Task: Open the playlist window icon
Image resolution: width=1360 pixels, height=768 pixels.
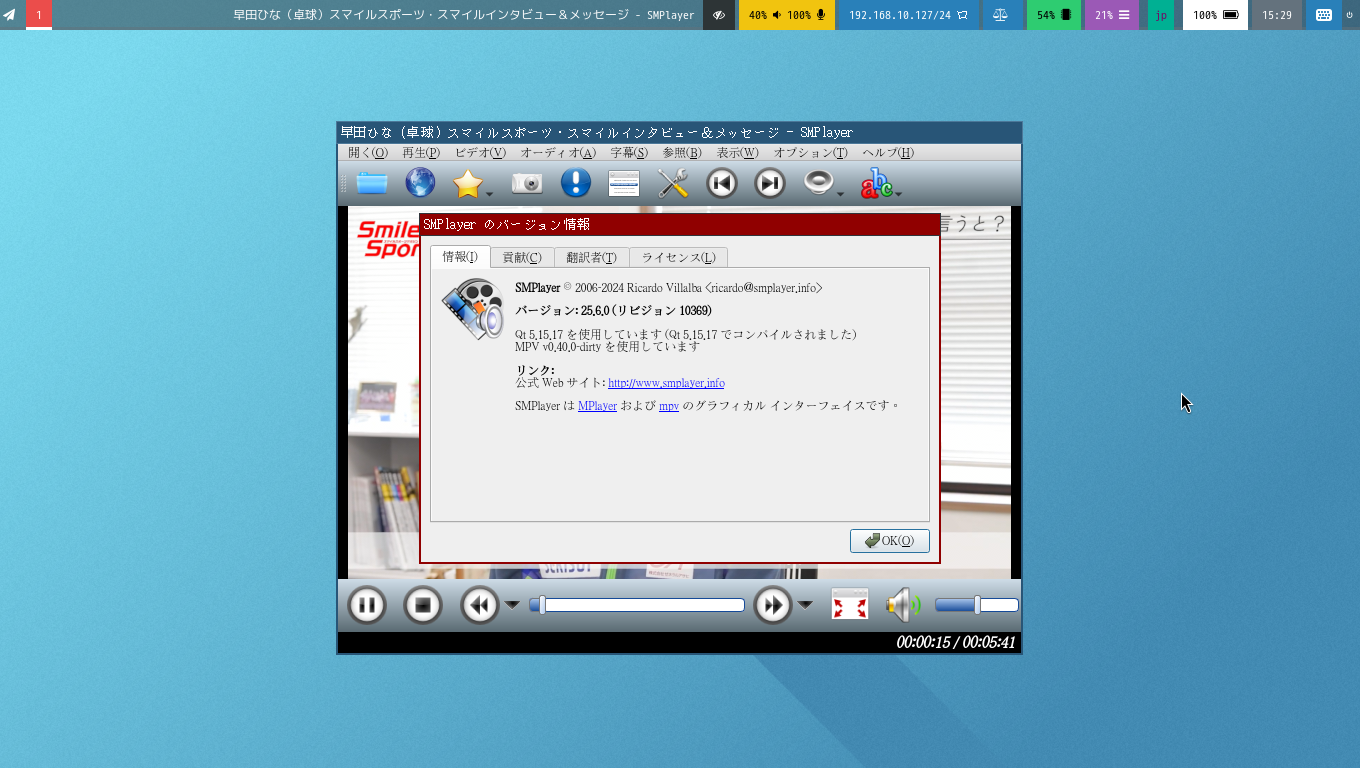Action: click(624, 183)
